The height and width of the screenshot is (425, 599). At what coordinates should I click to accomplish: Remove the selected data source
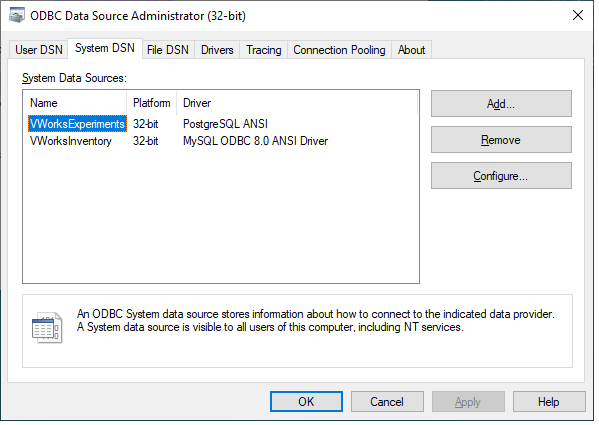(501, 140)
